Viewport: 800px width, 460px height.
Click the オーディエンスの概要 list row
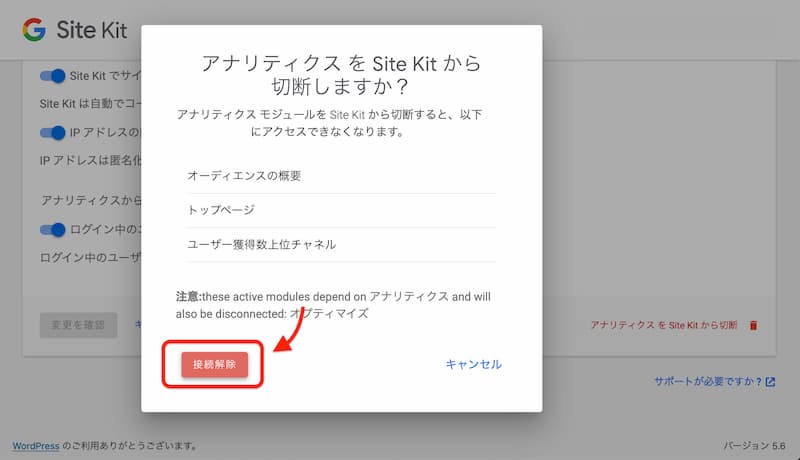(x=341, y=176)
